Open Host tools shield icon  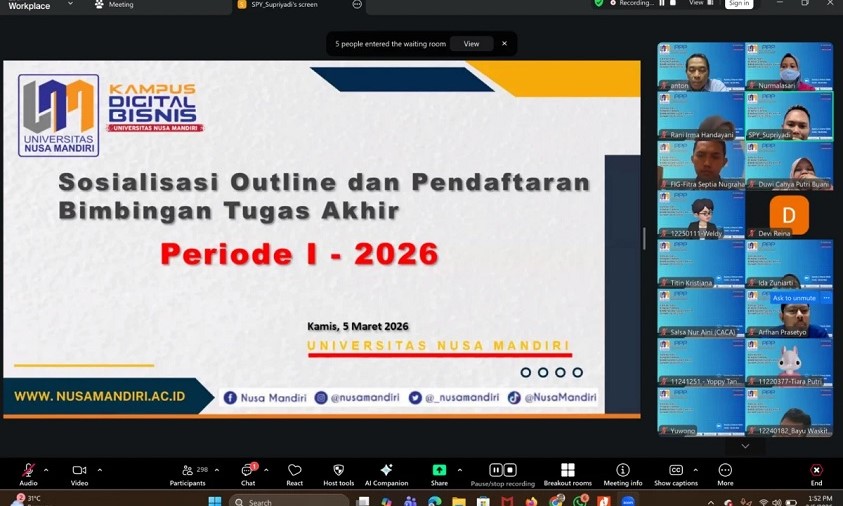[338, 471]
